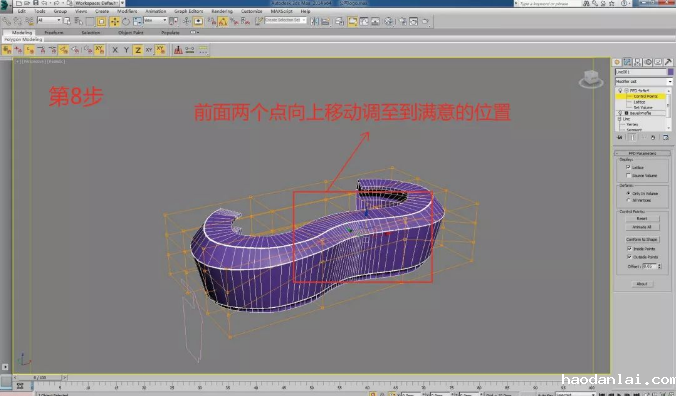
Task: Open the Modifier List dropdown
Action: [x=643, y=81]
